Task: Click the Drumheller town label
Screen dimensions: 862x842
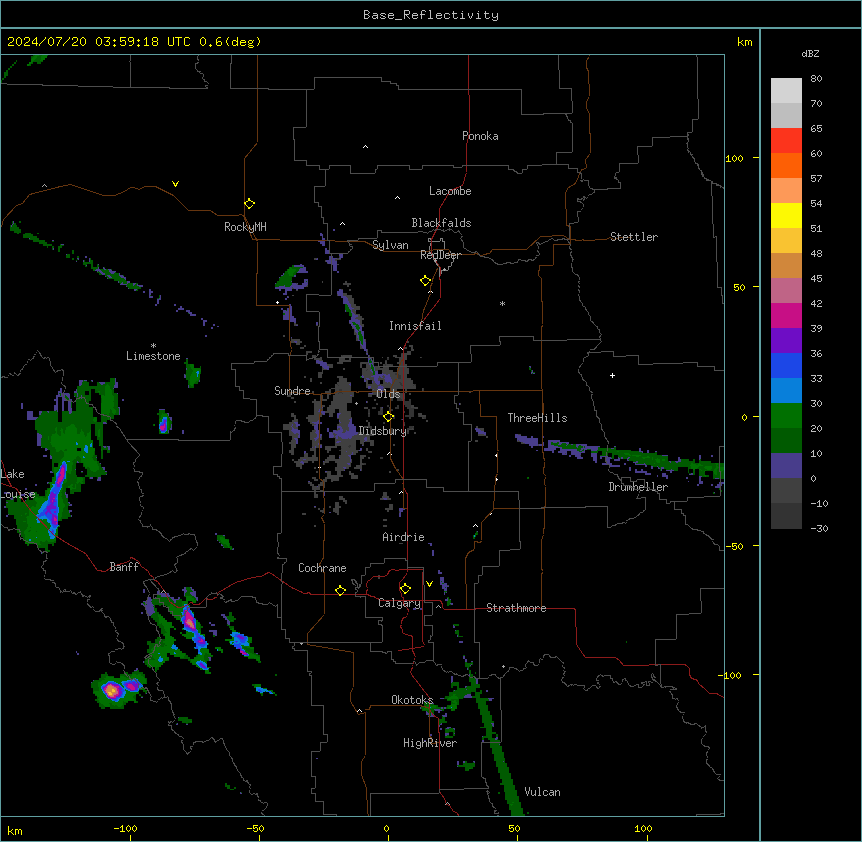Action: 638,487
